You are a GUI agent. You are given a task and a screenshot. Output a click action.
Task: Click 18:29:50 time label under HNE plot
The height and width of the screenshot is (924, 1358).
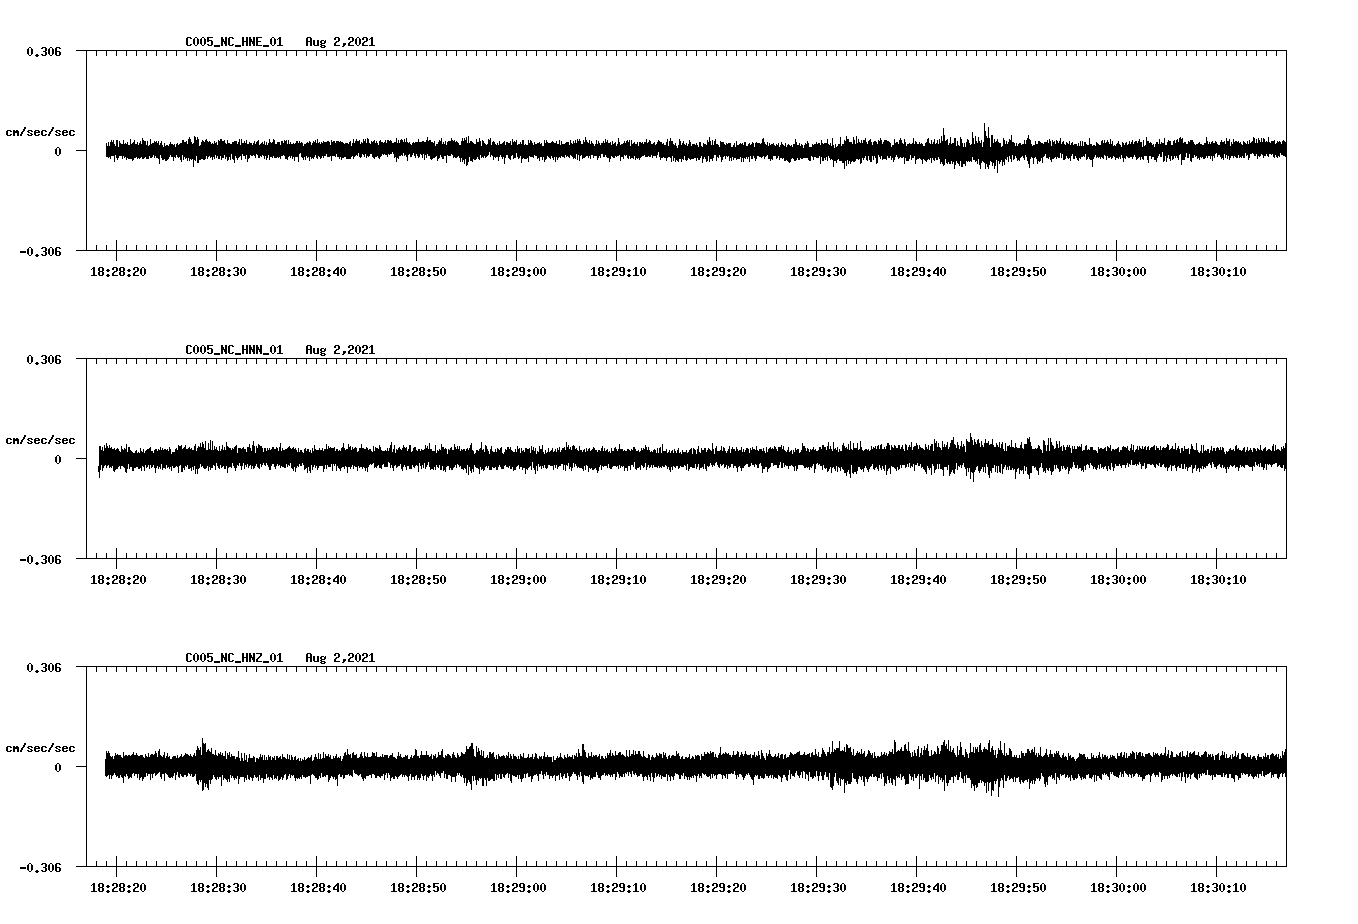[1018, 271]
